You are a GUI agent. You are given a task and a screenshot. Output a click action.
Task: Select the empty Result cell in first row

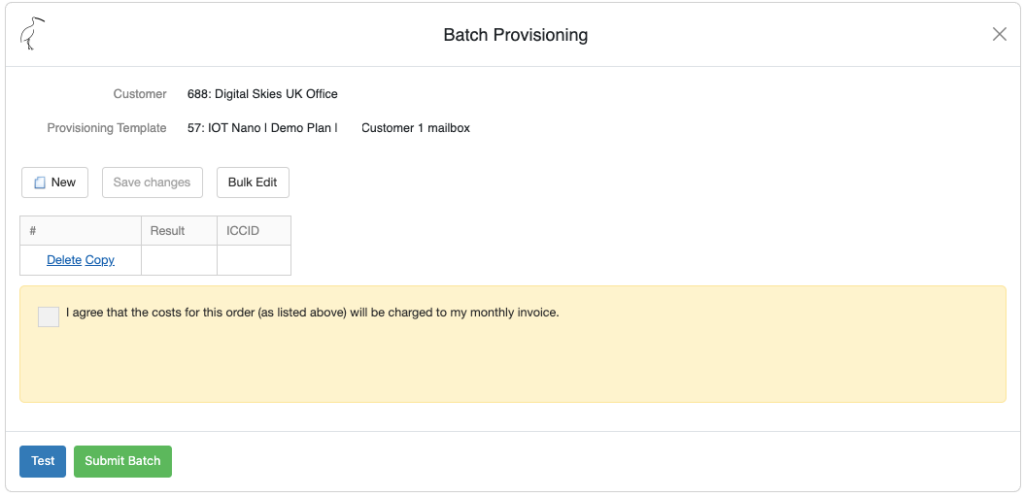tap(179, 260)
